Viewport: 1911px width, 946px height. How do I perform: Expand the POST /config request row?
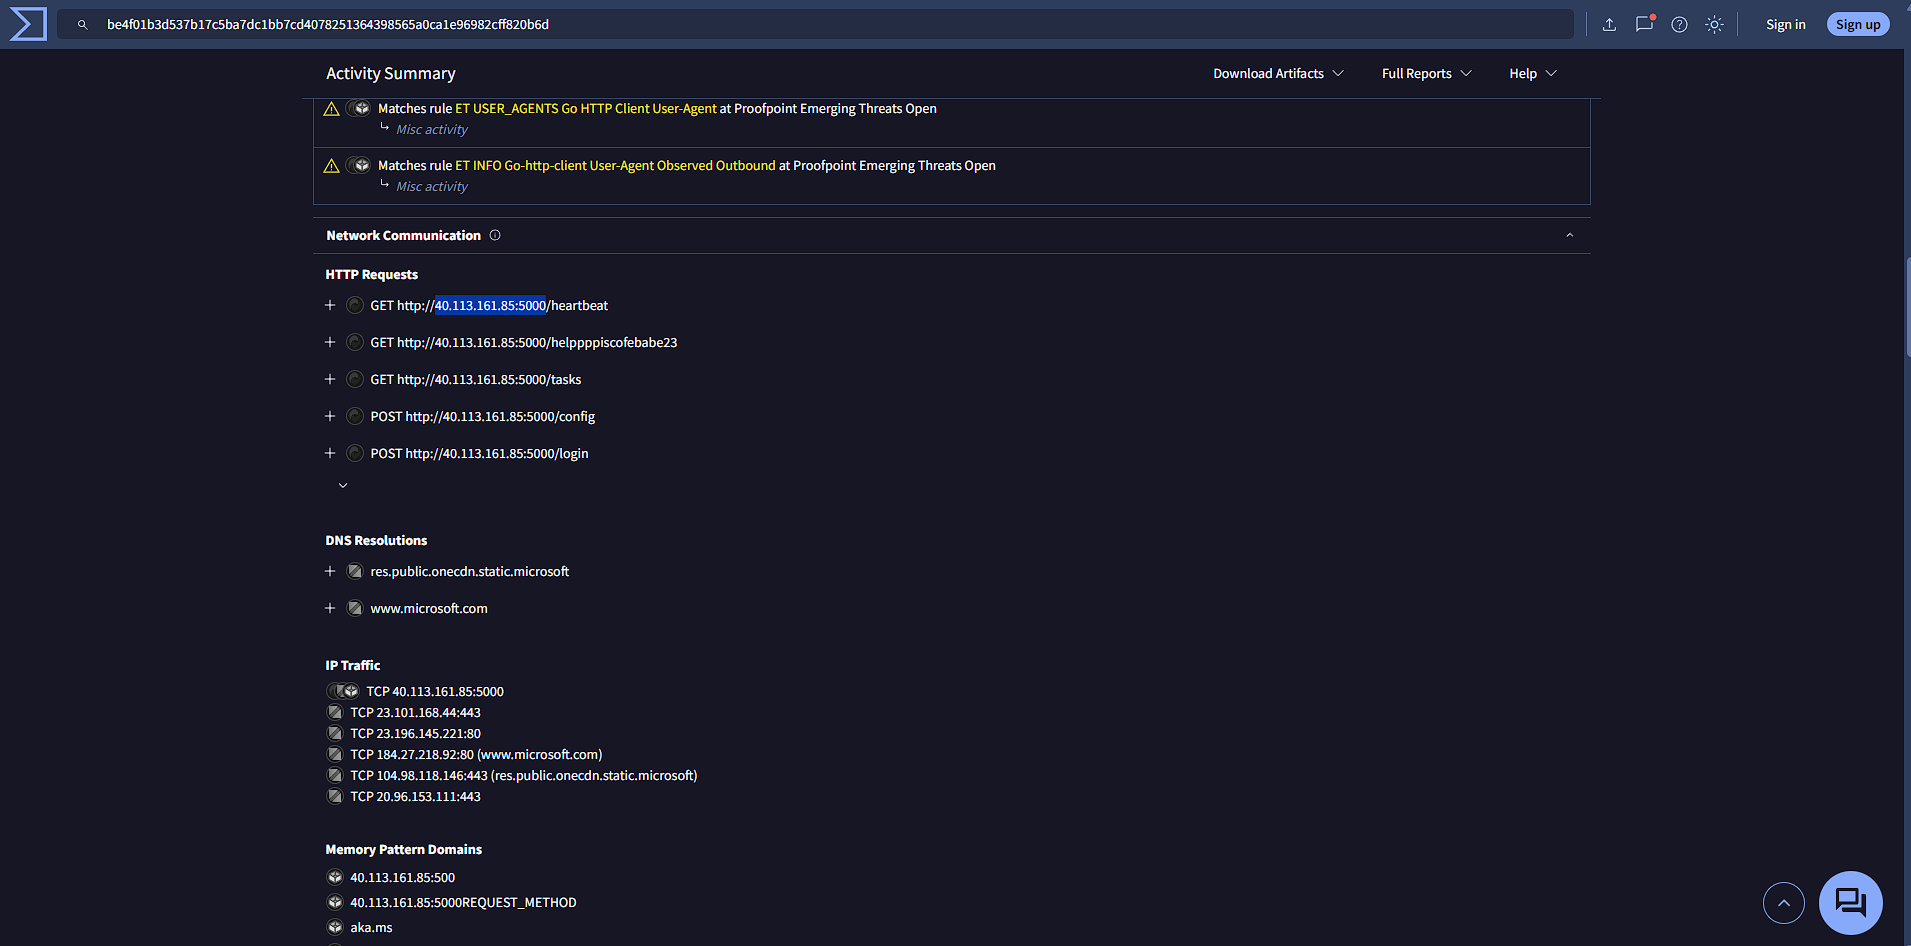pos(330,416)
